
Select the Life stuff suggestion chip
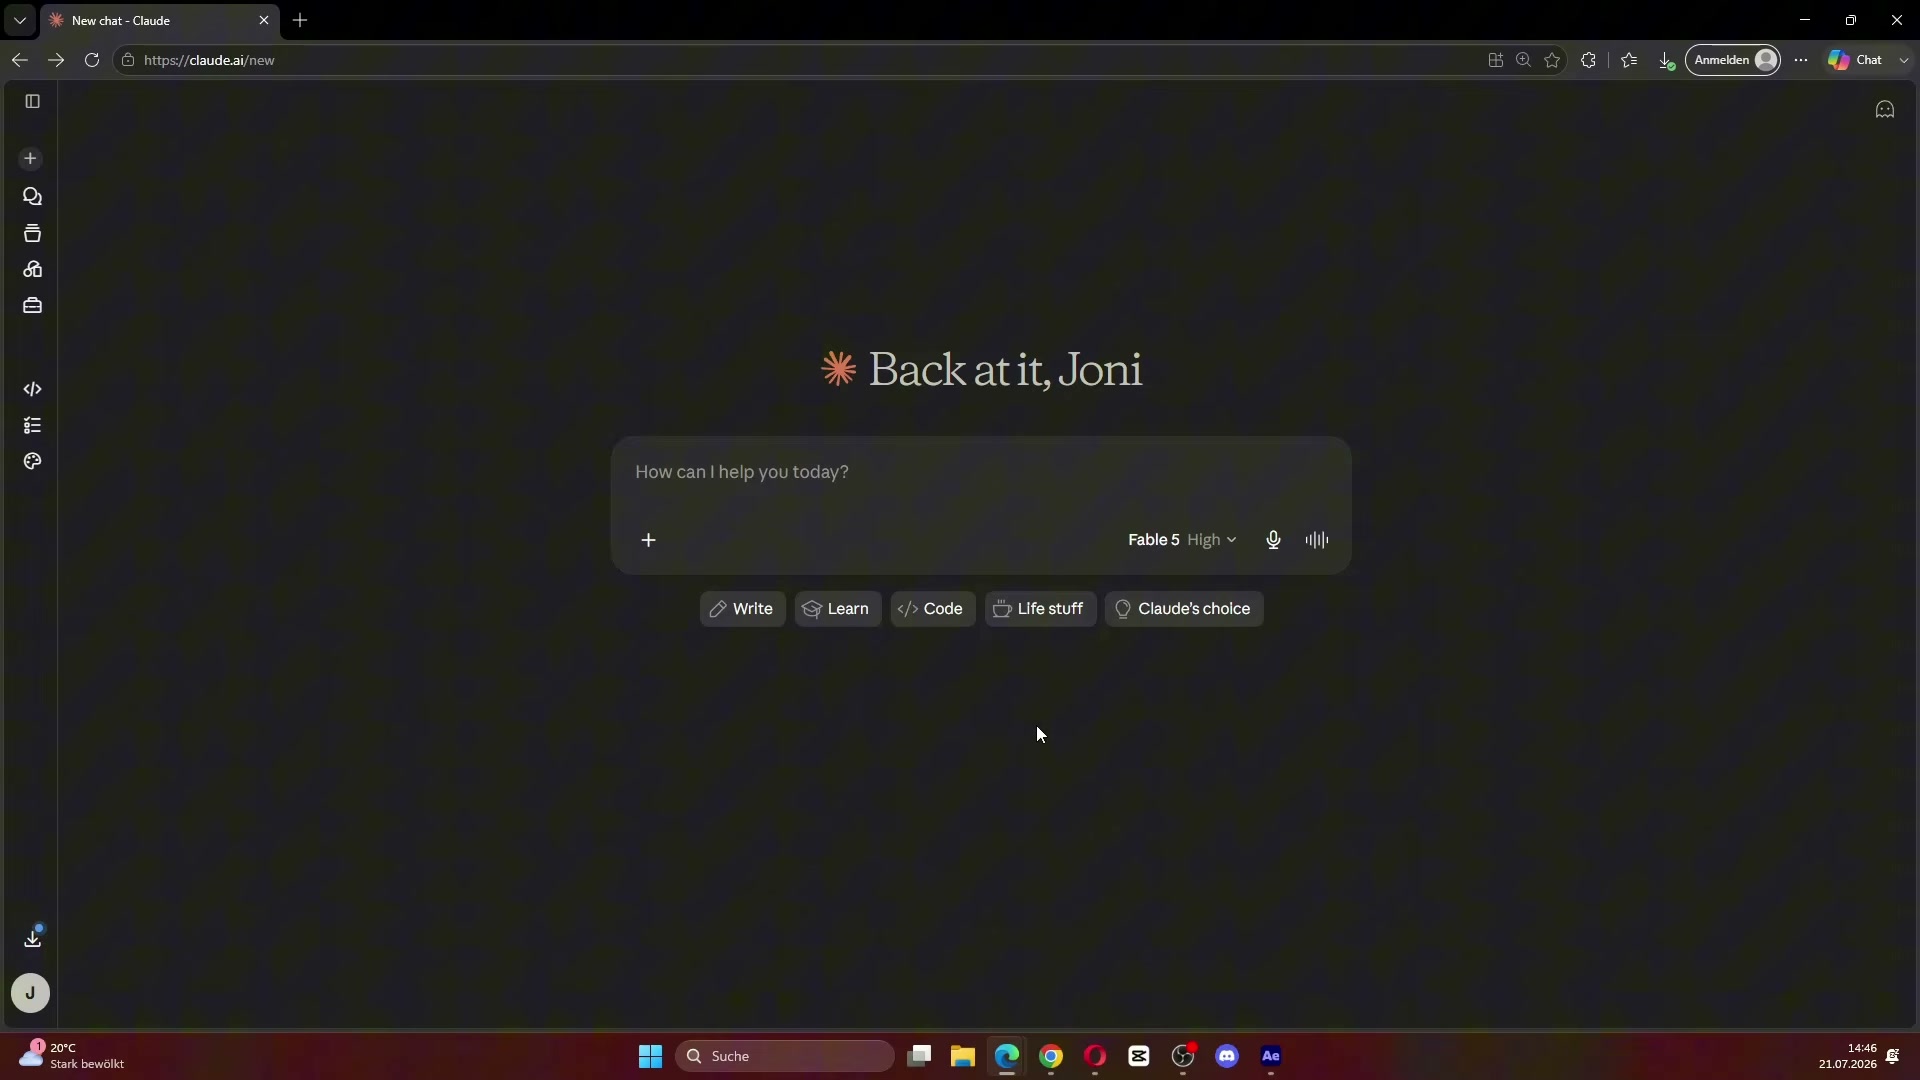pyautogui.click(x=1040, y=609)
